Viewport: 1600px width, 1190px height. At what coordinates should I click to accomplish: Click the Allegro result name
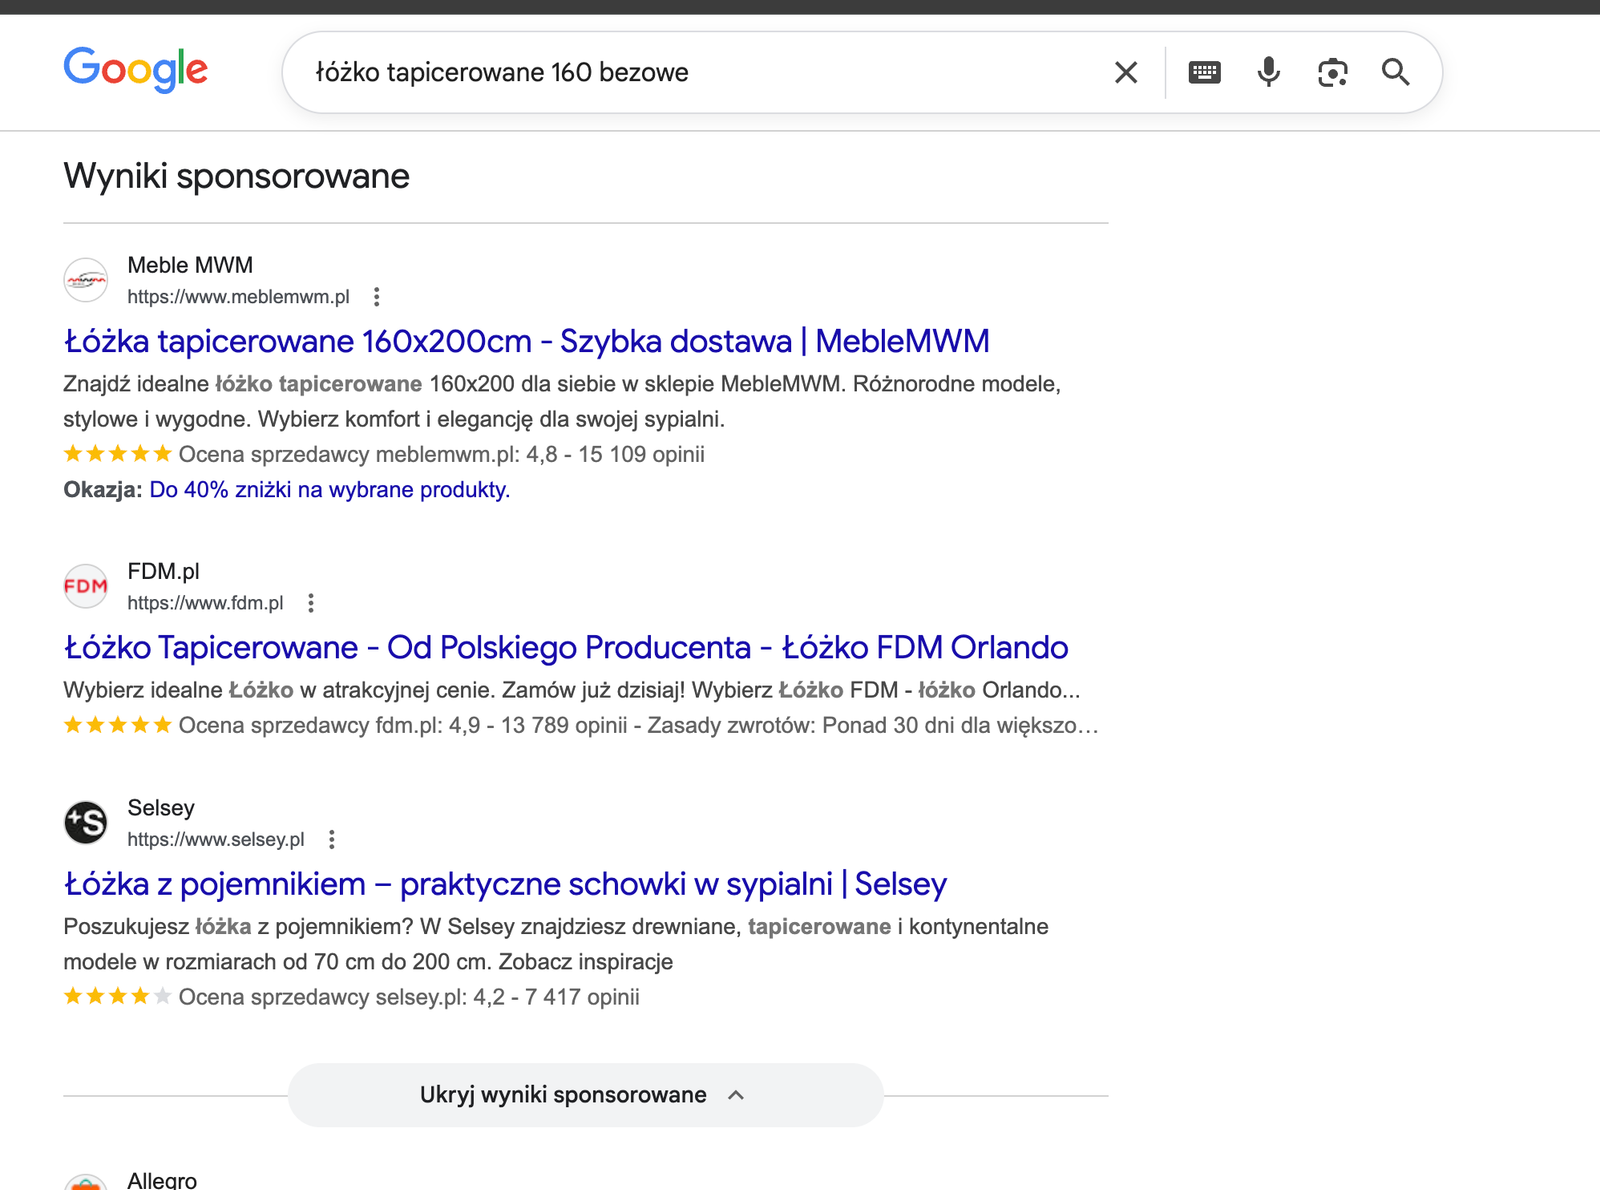click(162, 1180)
